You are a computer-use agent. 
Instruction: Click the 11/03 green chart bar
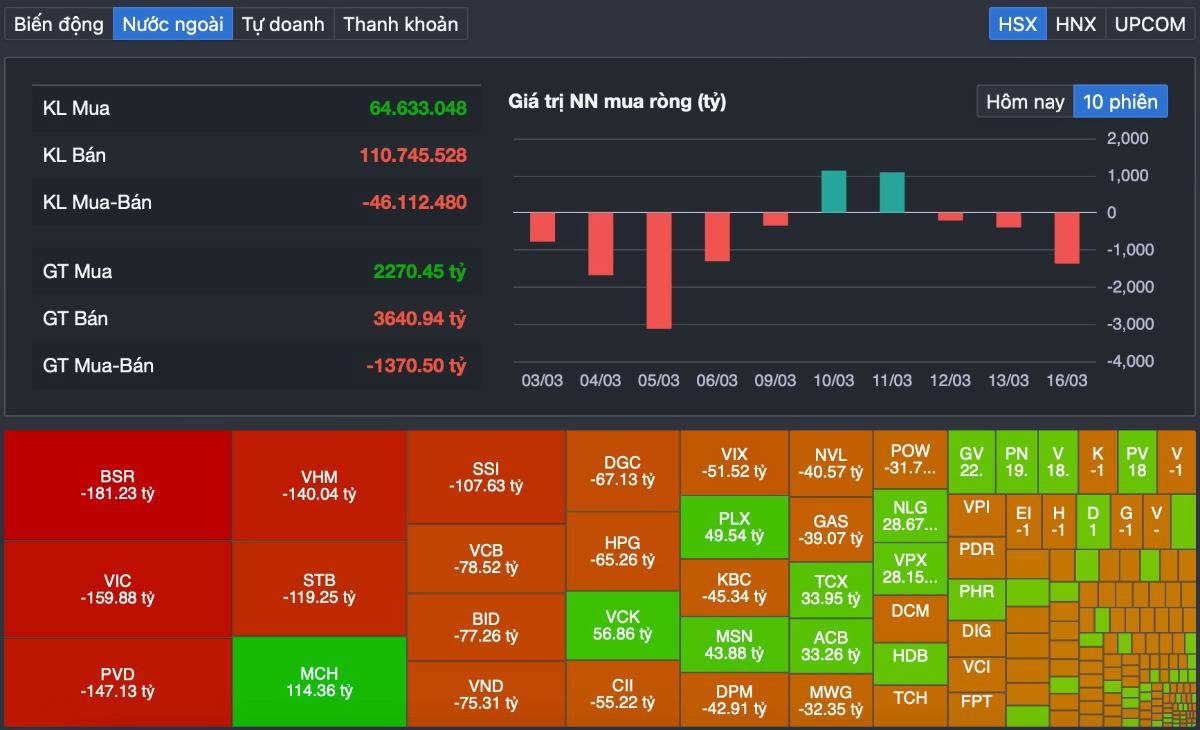point(892,192)
